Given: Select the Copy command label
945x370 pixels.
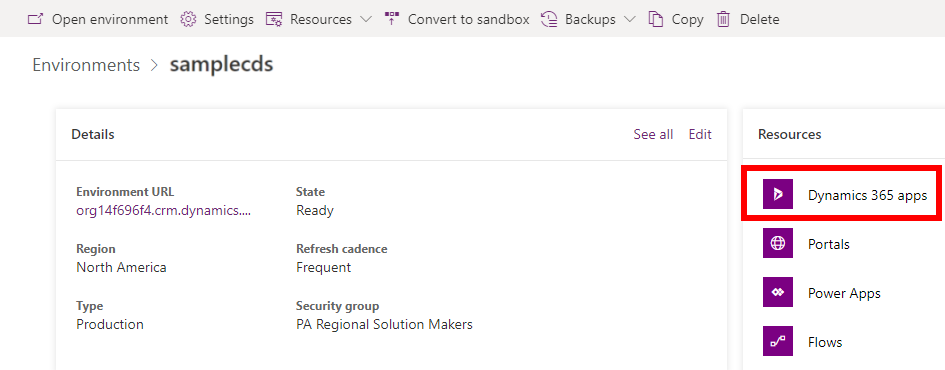Looking at the screenshot, I should pos(688,19).
